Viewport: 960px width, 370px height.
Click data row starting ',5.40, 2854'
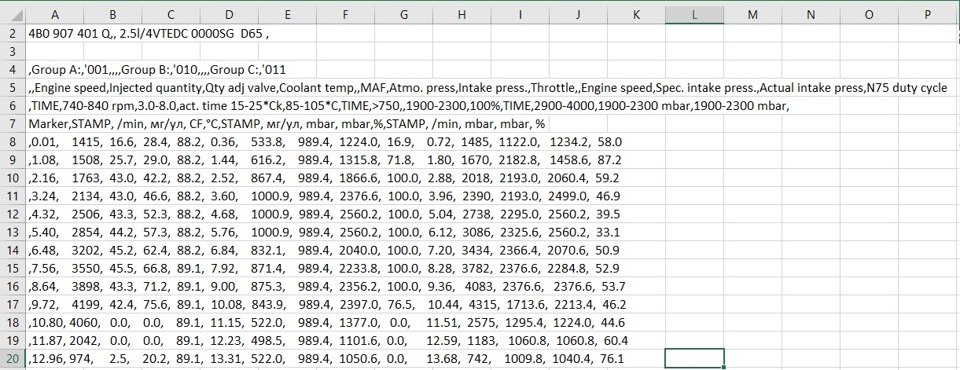[324, 232]
